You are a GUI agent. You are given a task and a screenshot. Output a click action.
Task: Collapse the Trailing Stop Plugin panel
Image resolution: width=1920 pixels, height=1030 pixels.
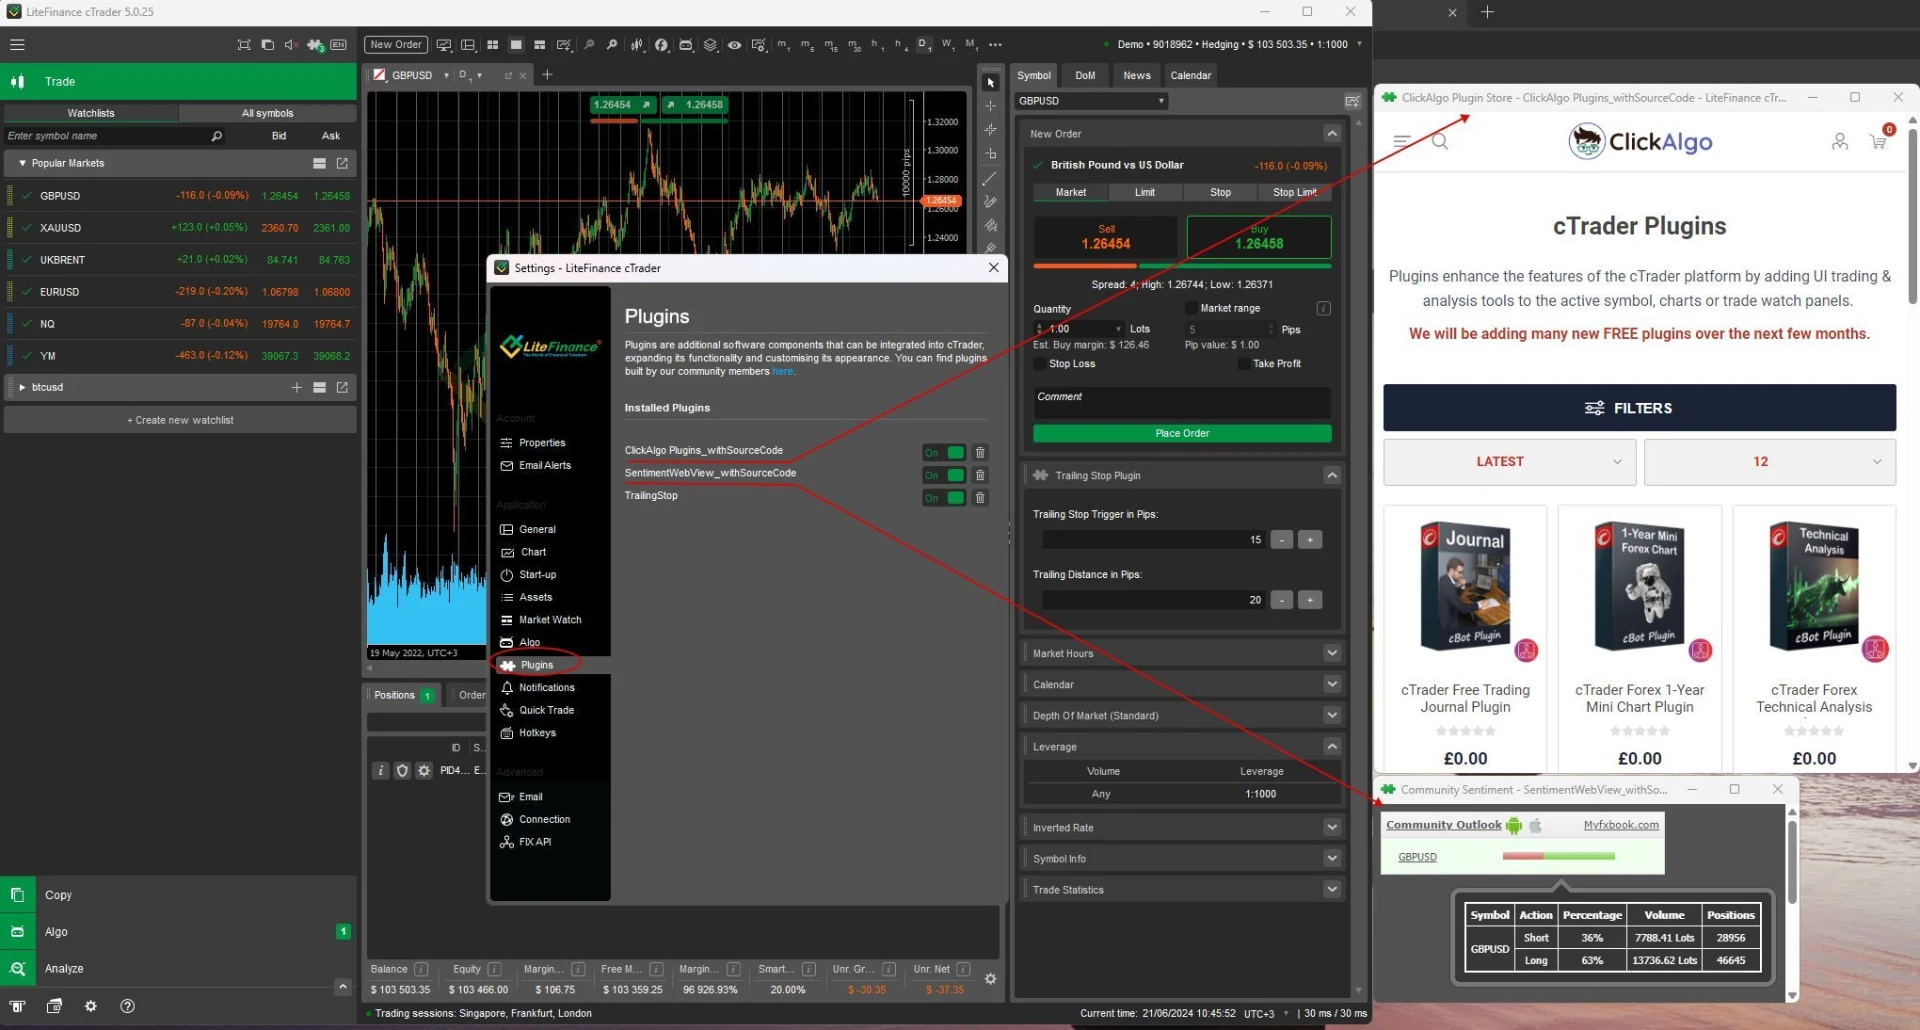coord(1332,476)
